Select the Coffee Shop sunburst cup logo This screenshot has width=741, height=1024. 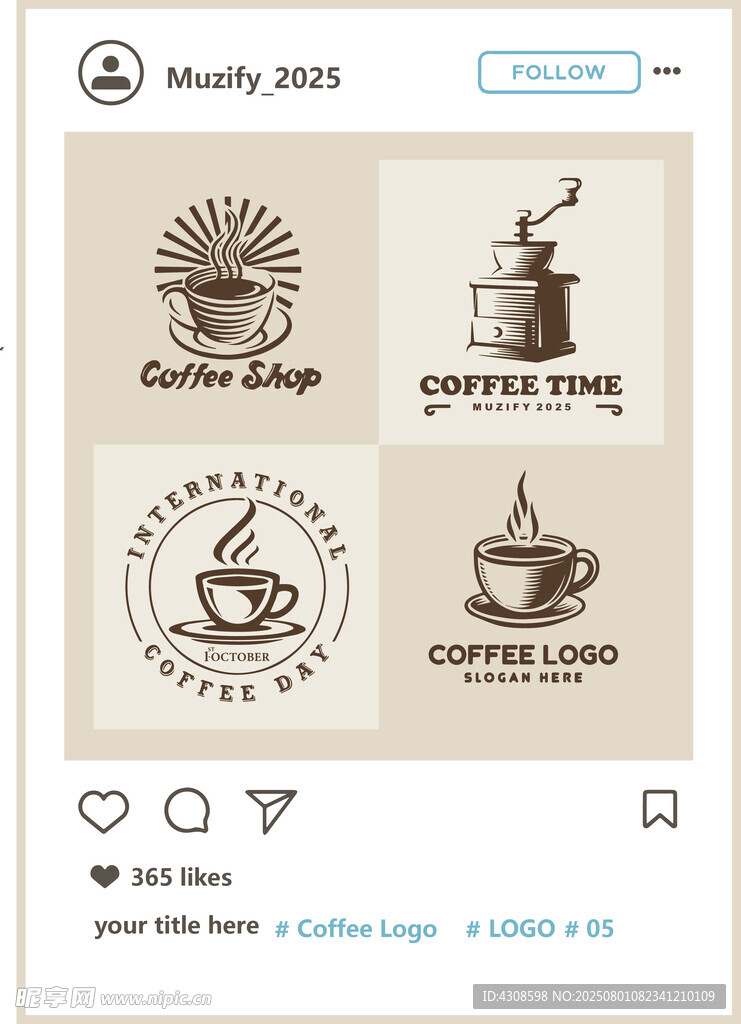pos(230,295)
